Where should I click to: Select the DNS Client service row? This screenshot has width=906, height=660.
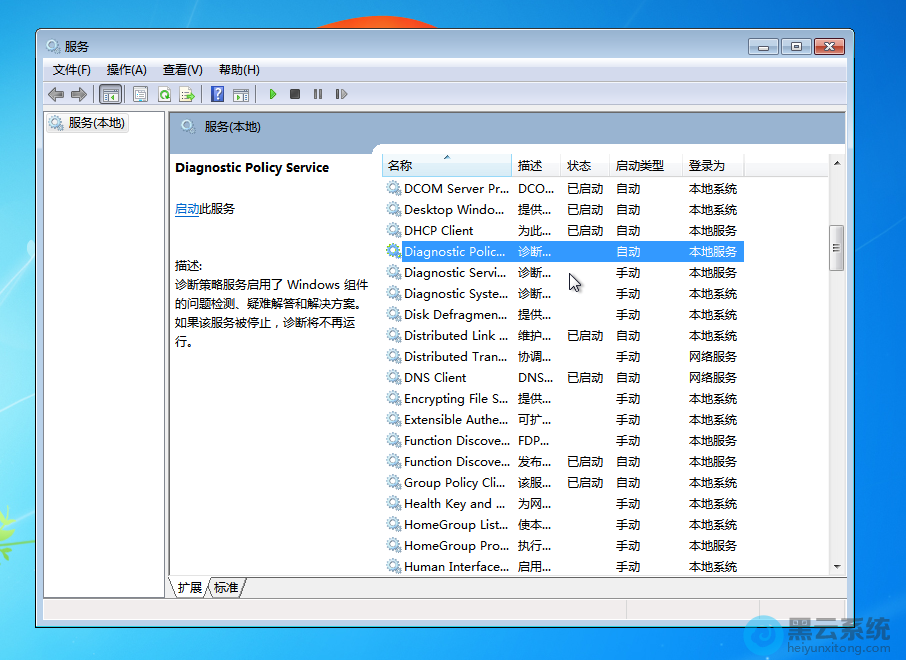click(x=435, y=378)
